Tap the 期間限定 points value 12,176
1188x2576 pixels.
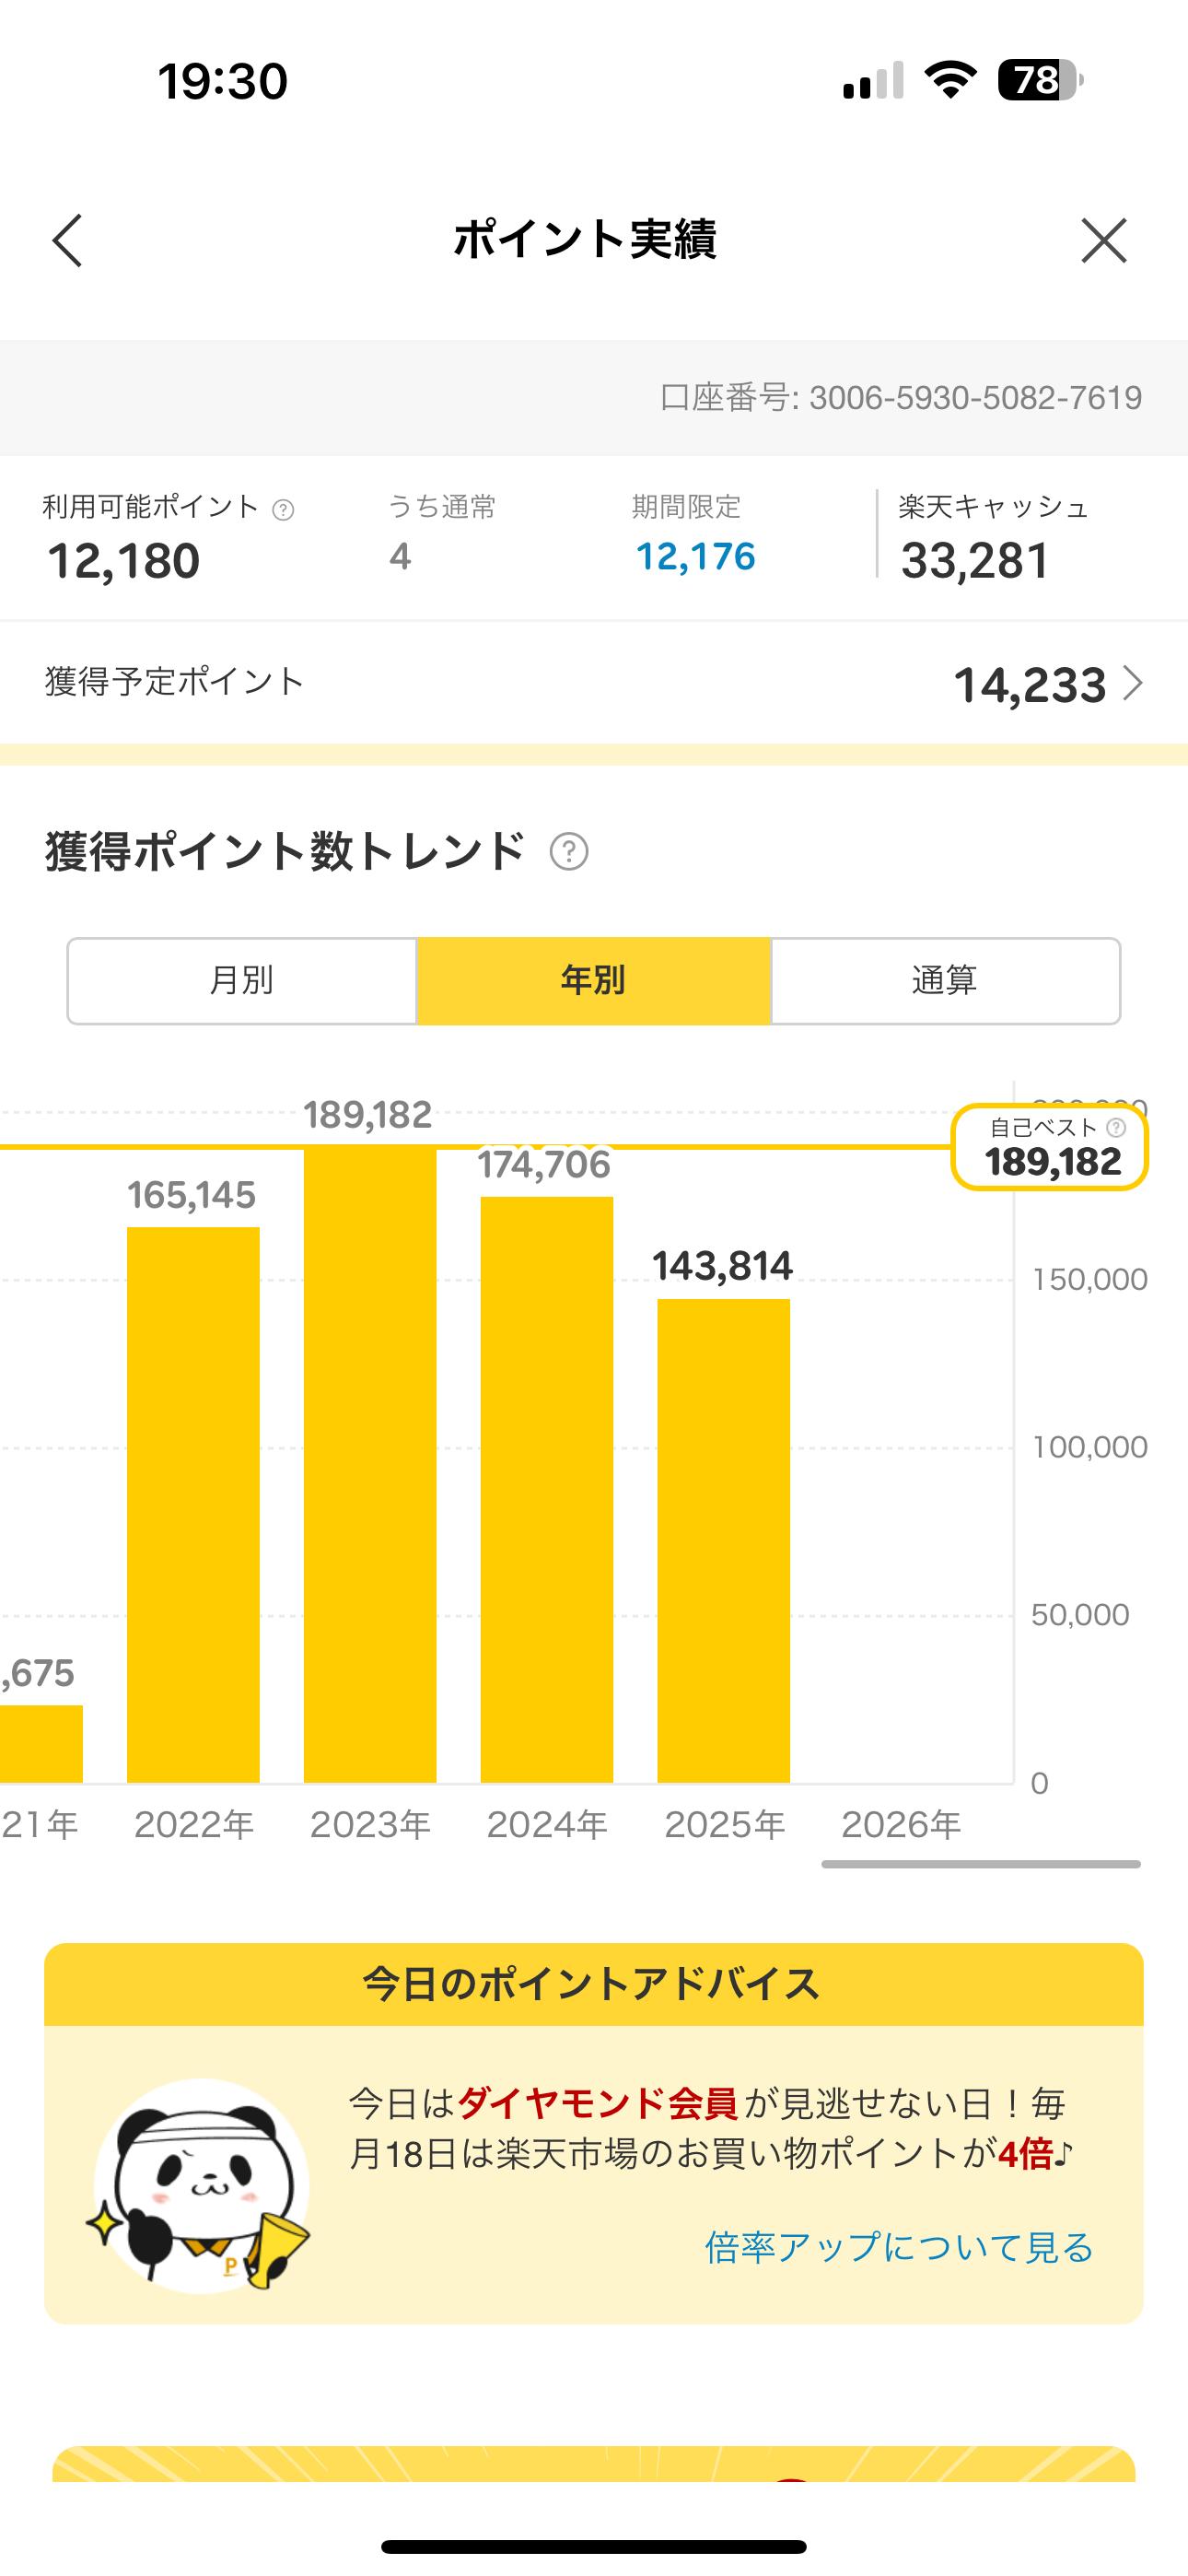(x=695, y=557)
